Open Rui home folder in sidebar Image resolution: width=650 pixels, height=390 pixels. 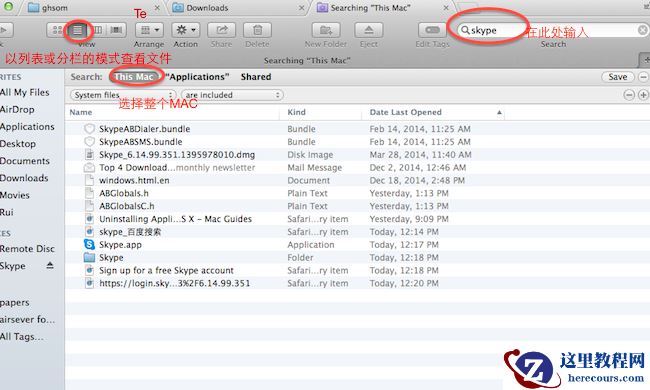coord(7,212)
